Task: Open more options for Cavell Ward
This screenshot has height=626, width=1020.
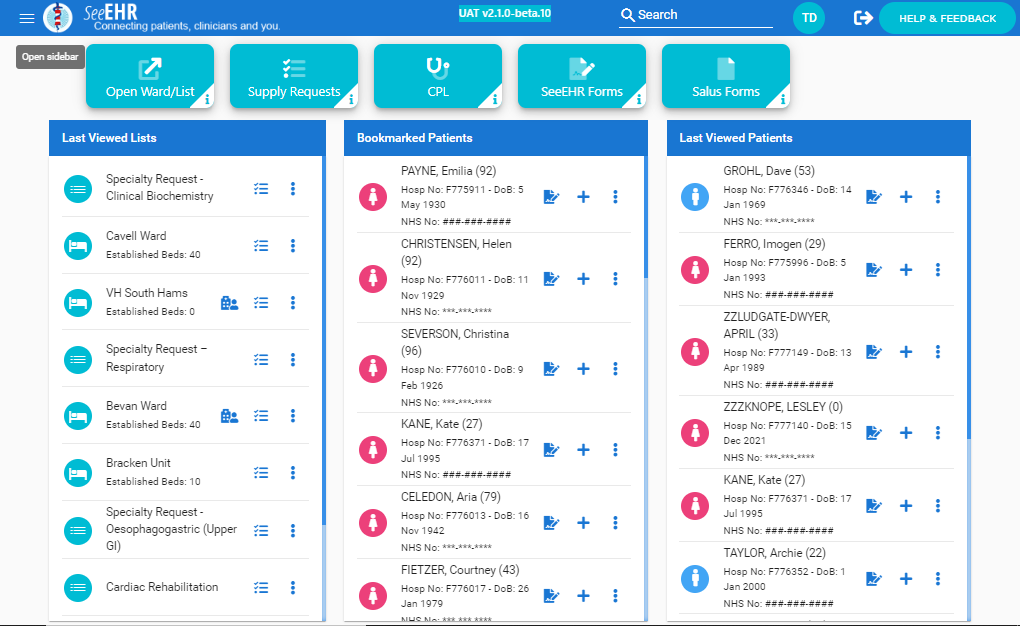Action: [293, 245]
